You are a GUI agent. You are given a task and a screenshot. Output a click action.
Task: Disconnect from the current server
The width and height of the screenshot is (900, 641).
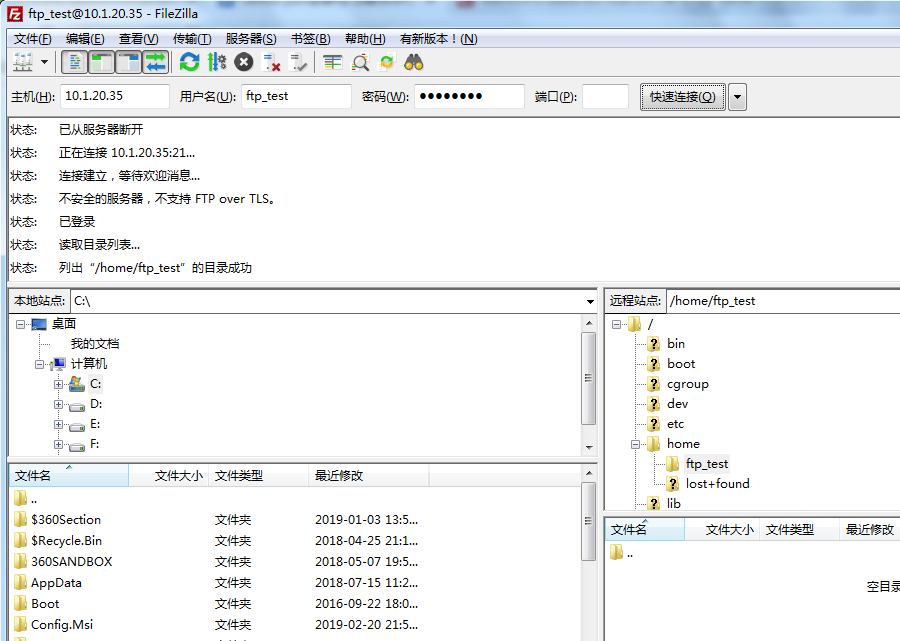point(270,62)
